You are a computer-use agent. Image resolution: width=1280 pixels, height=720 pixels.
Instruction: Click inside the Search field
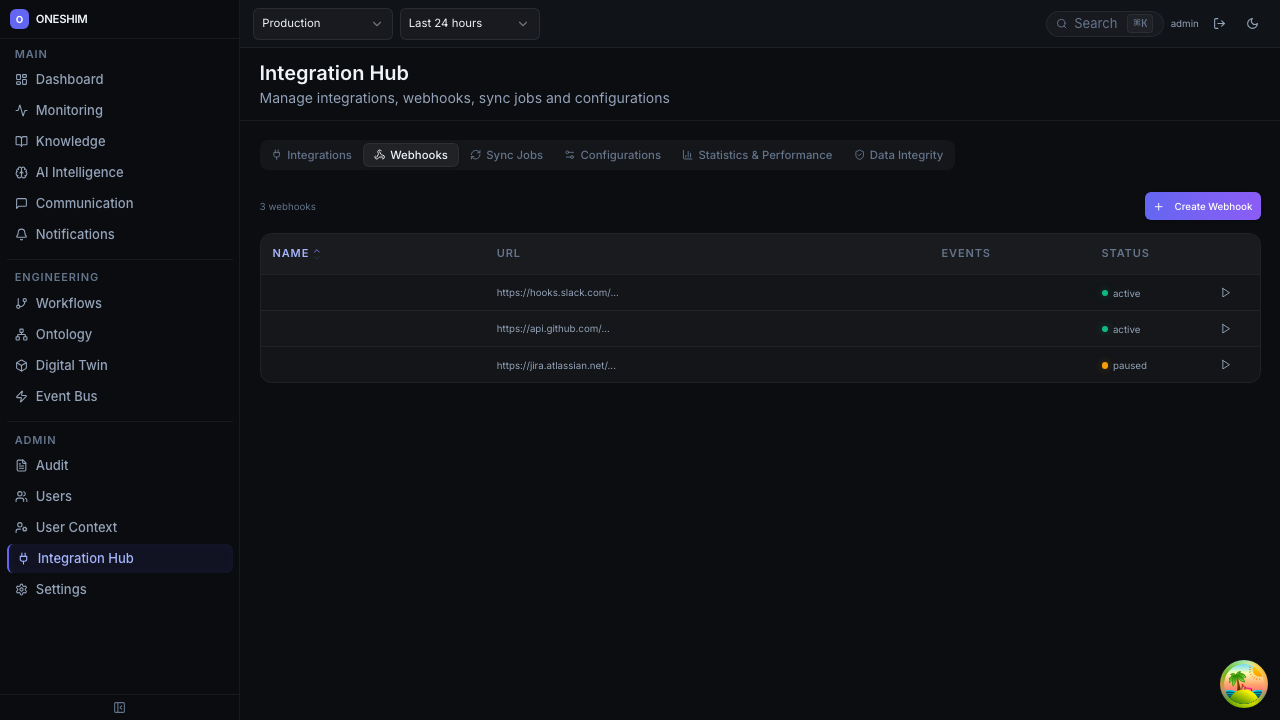[x=1100, y=23]
